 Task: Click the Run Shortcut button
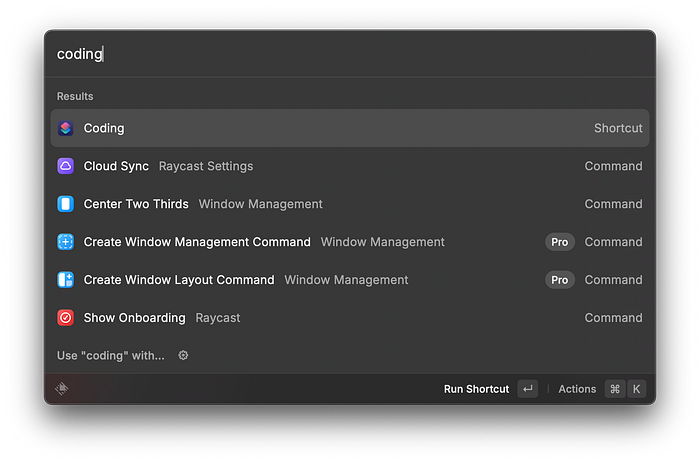[491, 389]
